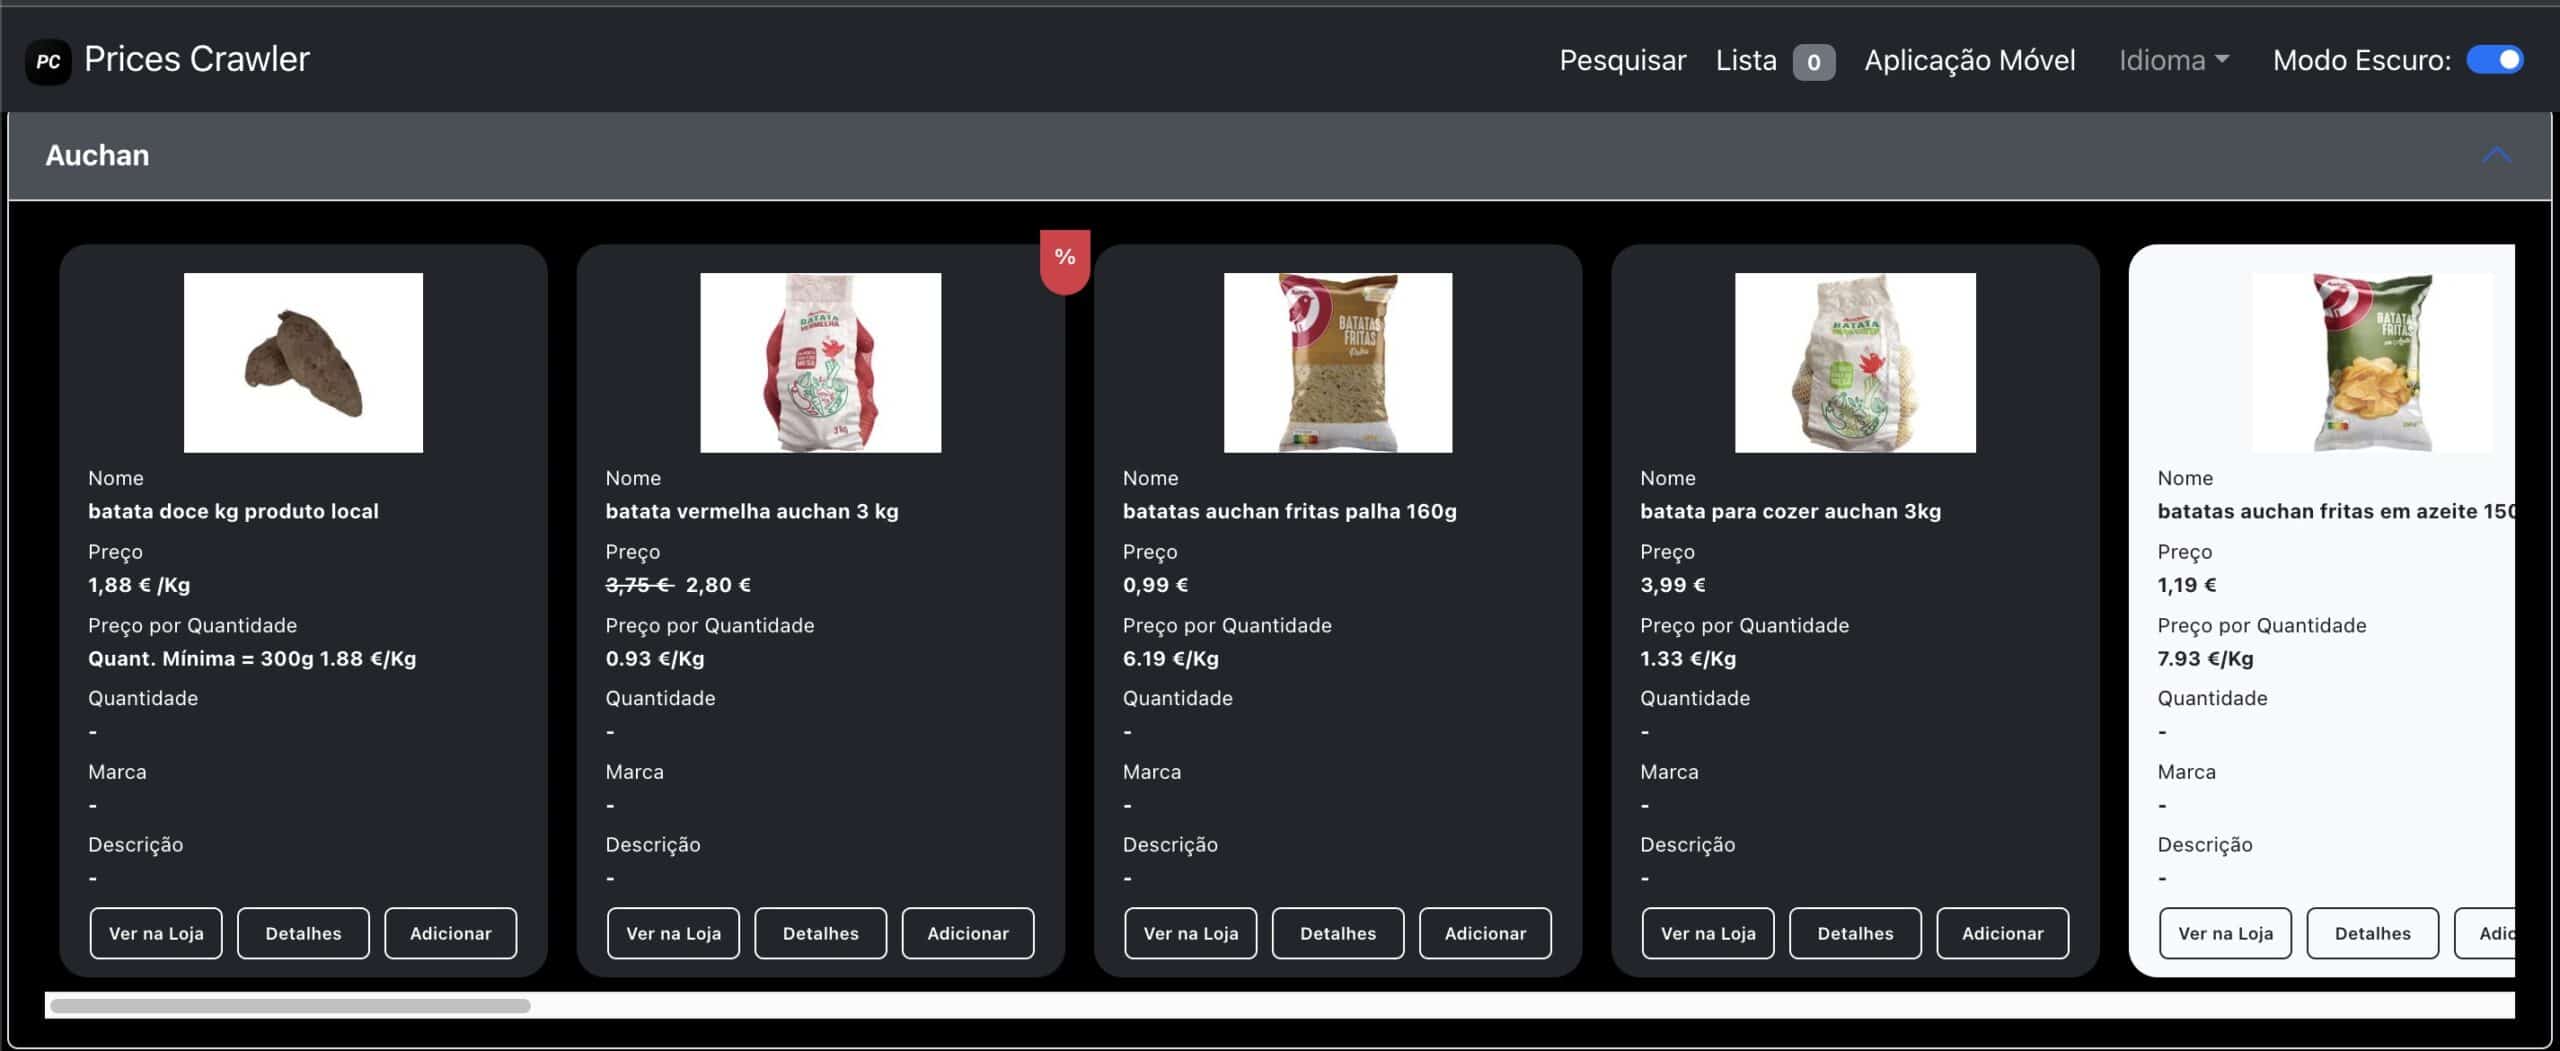Click the Lista item count badge

point(1813,62)
